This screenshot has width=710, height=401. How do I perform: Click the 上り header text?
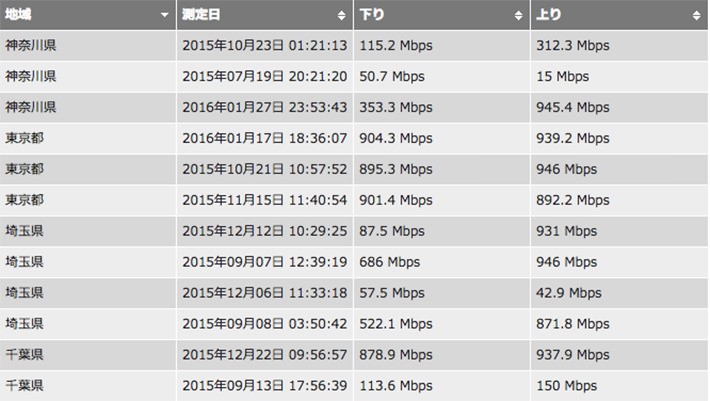click(x=549, y=16)
